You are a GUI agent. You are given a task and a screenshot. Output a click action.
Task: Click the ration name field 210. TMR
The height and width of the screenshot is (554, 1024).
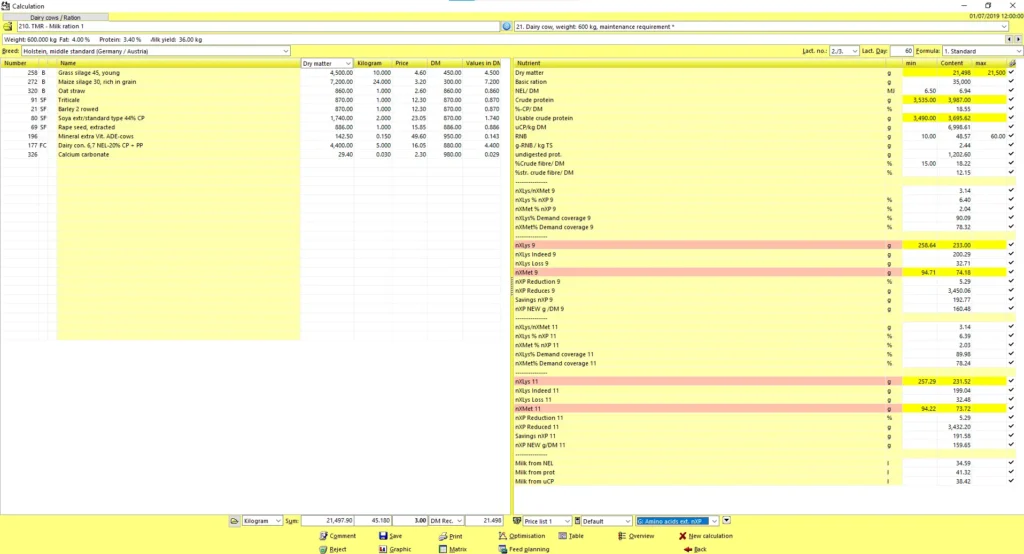point(258,27)
